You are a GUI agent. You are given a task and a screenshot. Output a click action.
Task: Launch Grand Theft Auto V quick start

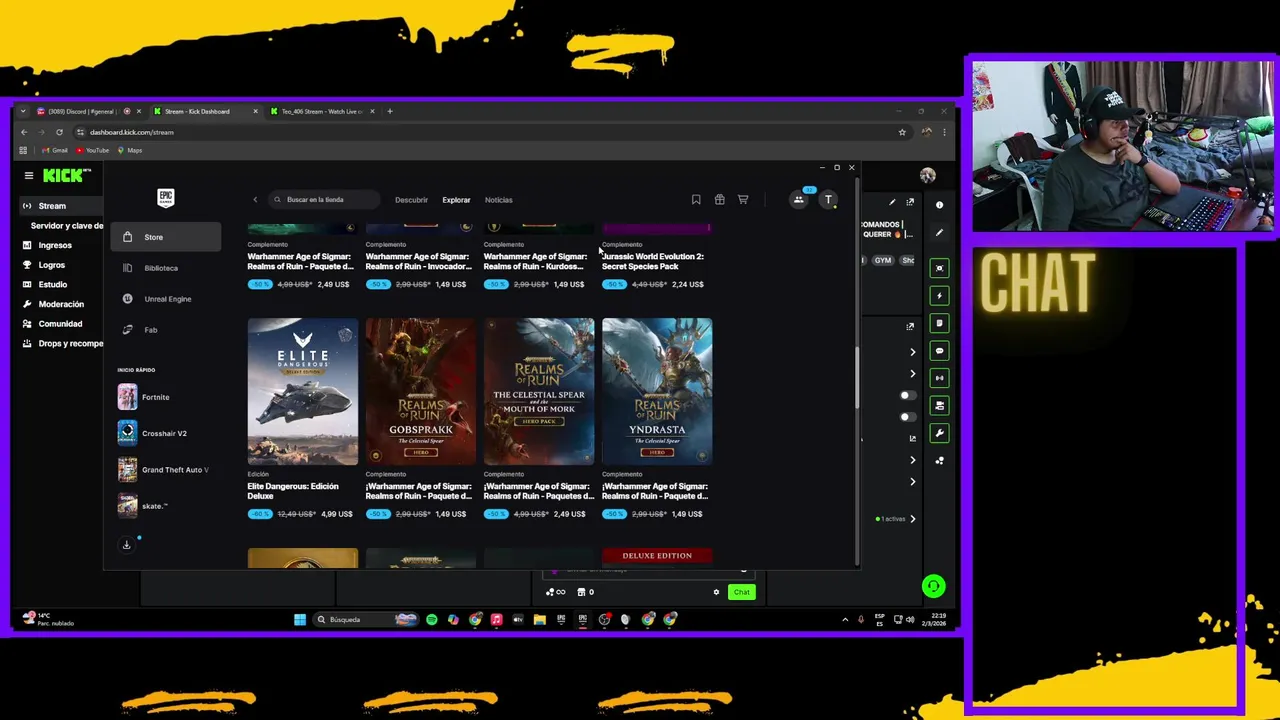click(163, 469)
